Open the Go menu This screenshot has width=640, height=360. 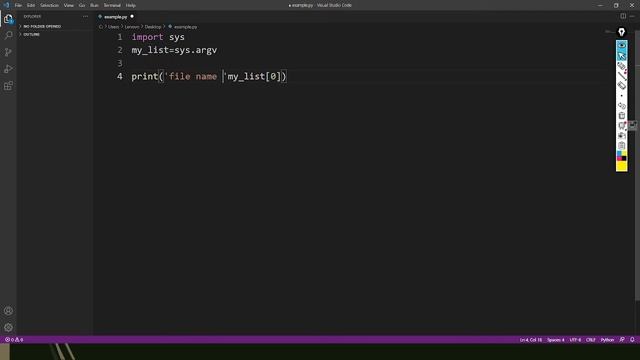pos(82,5)
